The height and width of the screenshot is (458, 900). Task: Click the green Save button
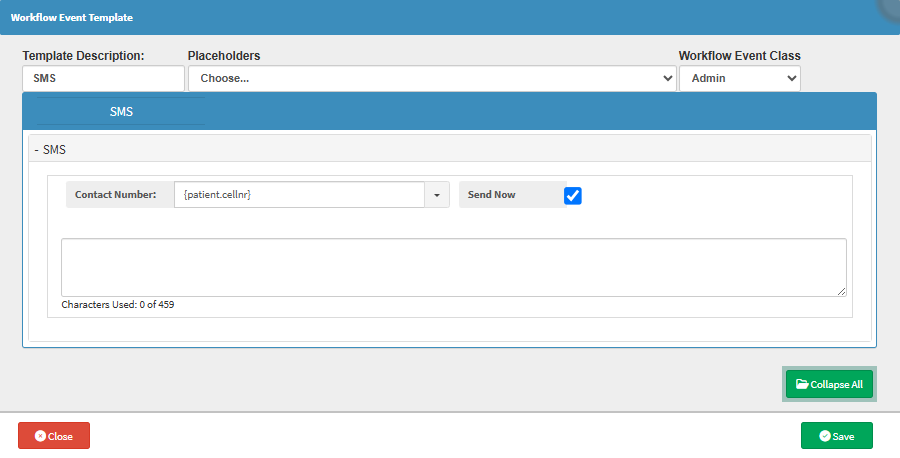point(837,436)
